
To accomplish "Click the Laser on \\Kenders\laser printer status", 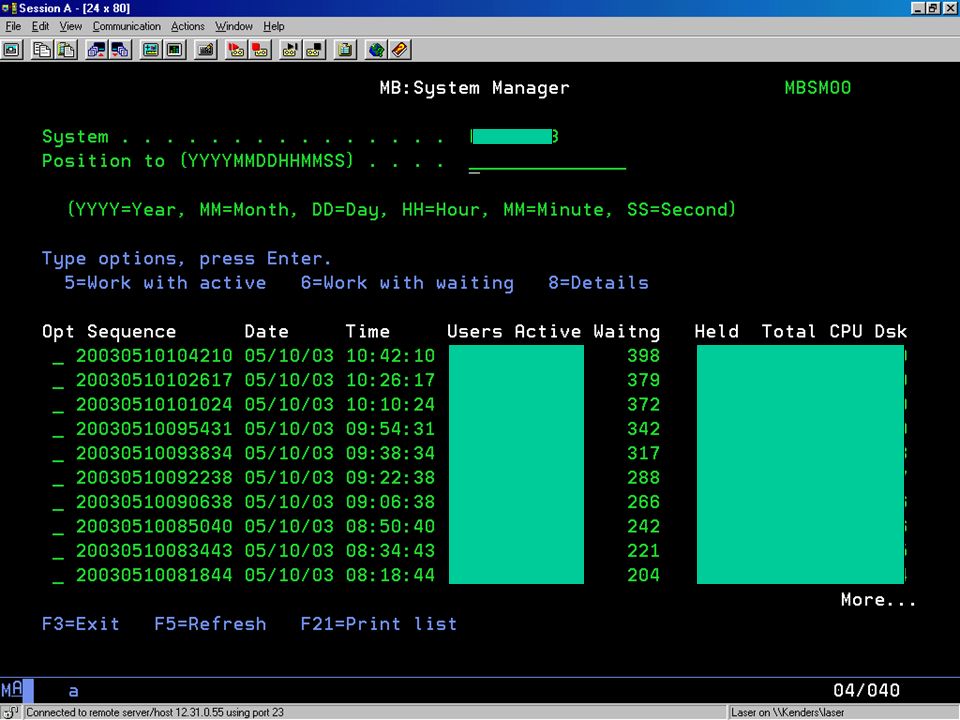I will coord(787,713).
